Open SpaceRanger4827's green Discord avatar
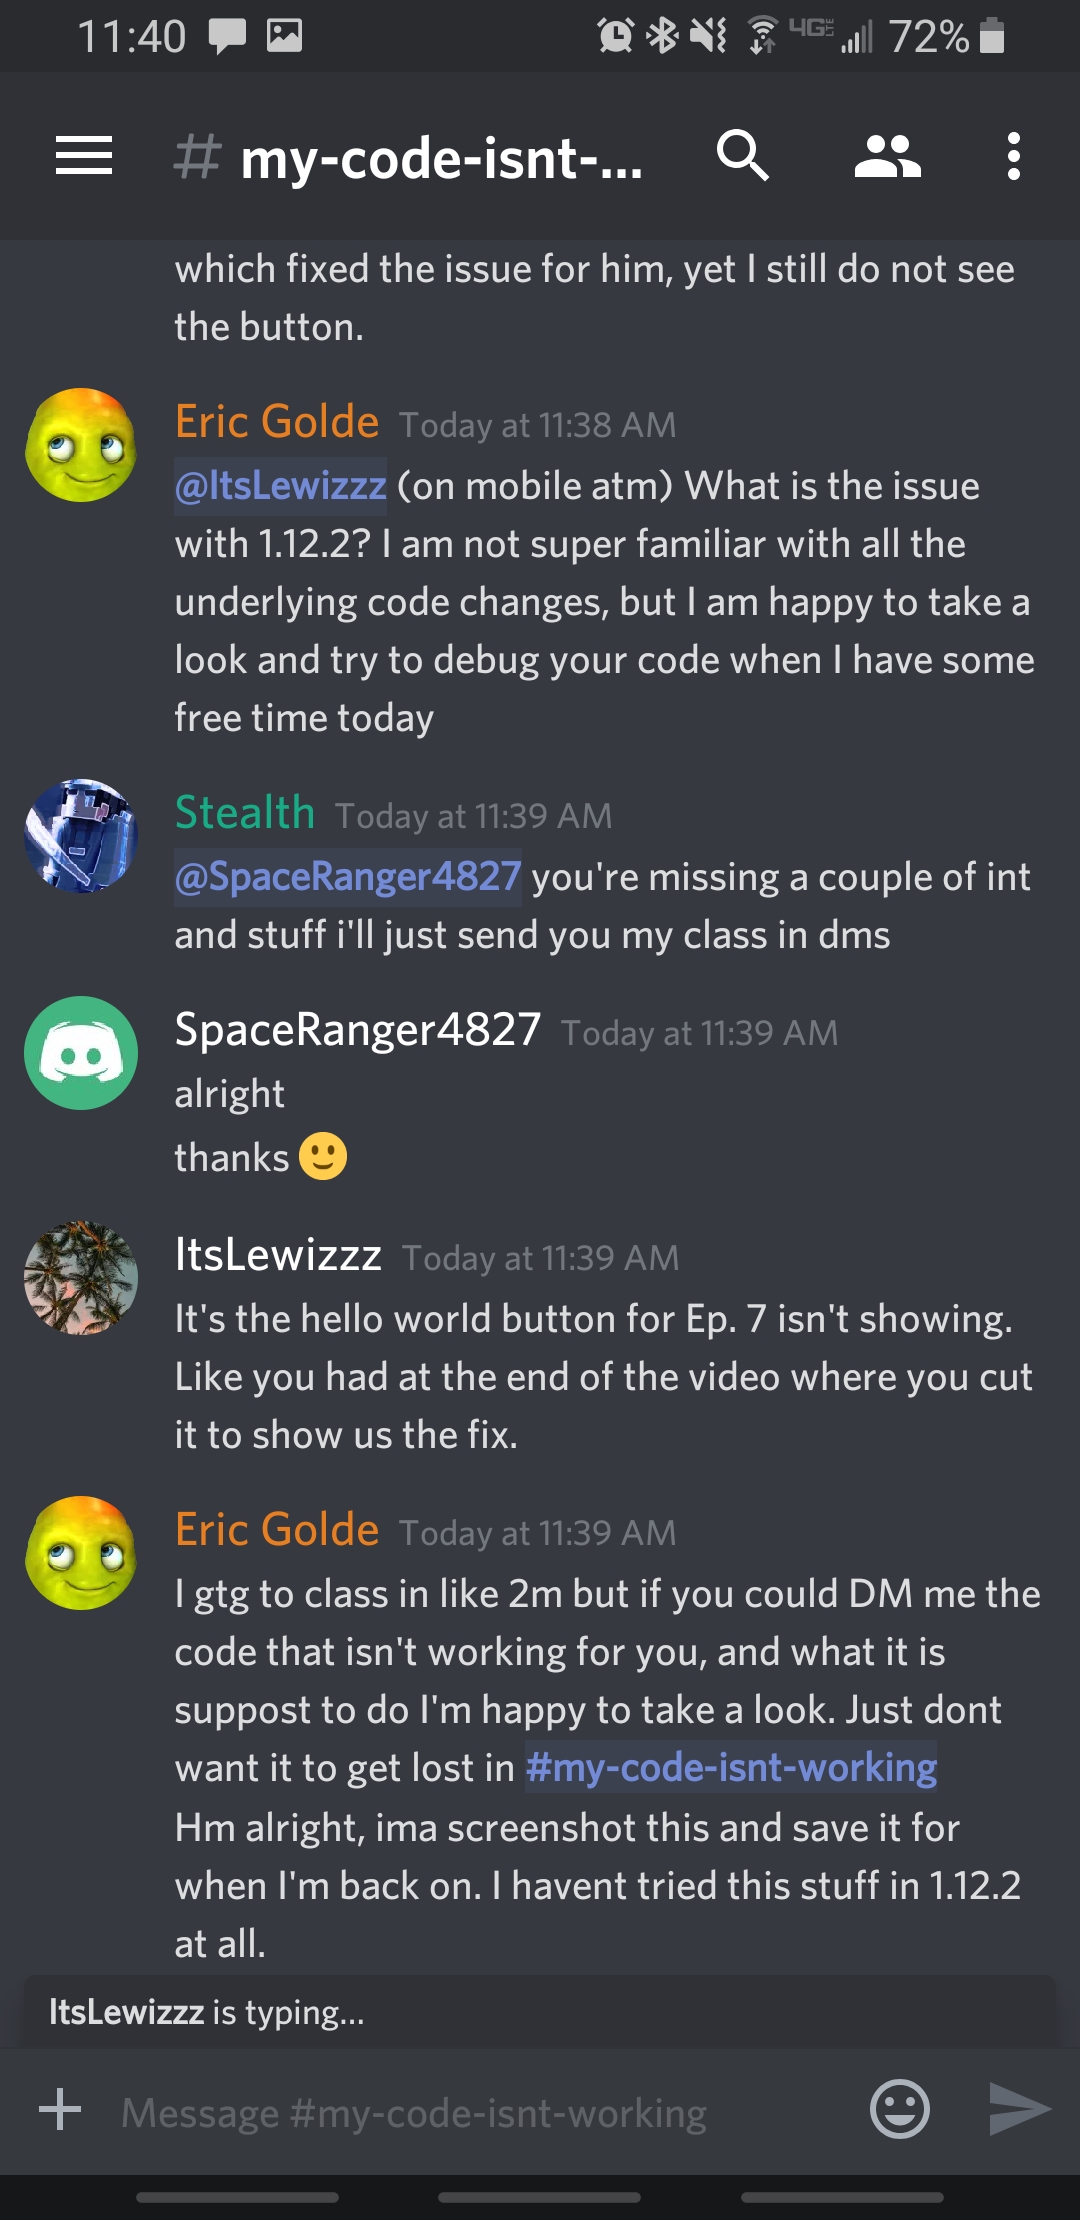 [x=81, y=1053]
